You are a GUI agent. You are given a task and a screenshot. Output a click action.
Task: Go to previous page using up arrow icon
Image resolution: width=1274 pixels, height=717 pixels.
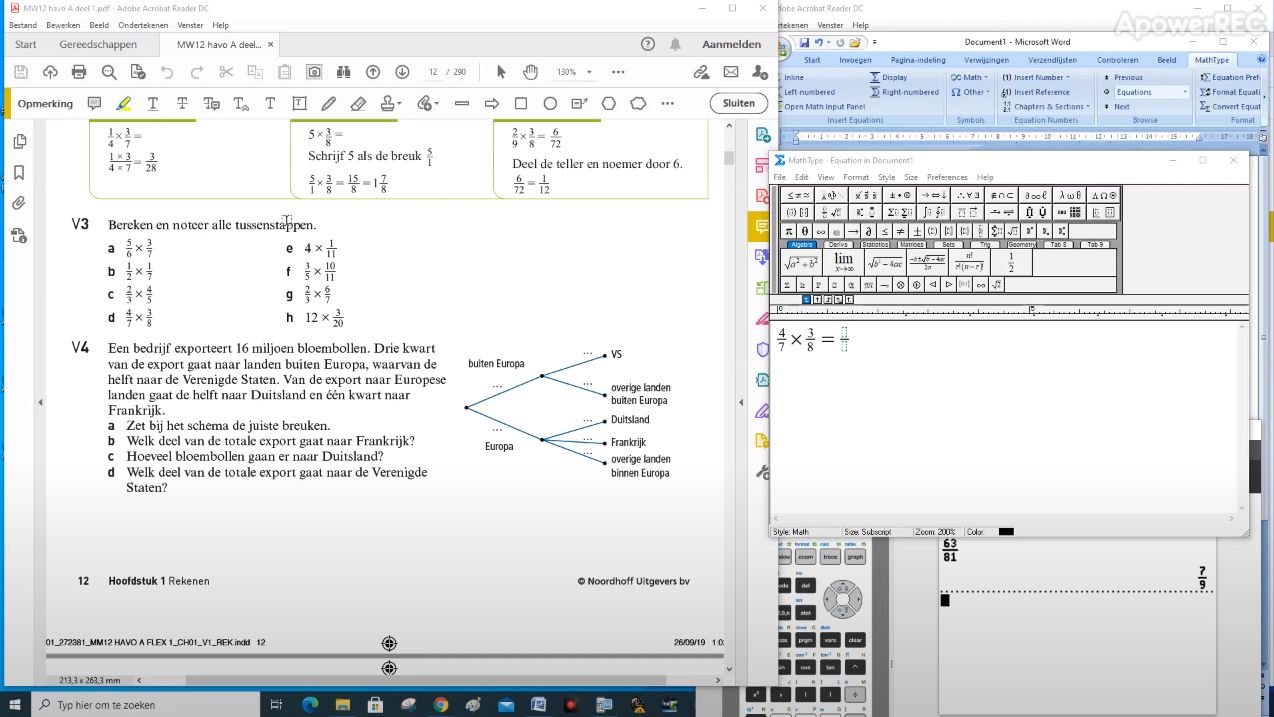pyautogui.click(x=373, y=72)
